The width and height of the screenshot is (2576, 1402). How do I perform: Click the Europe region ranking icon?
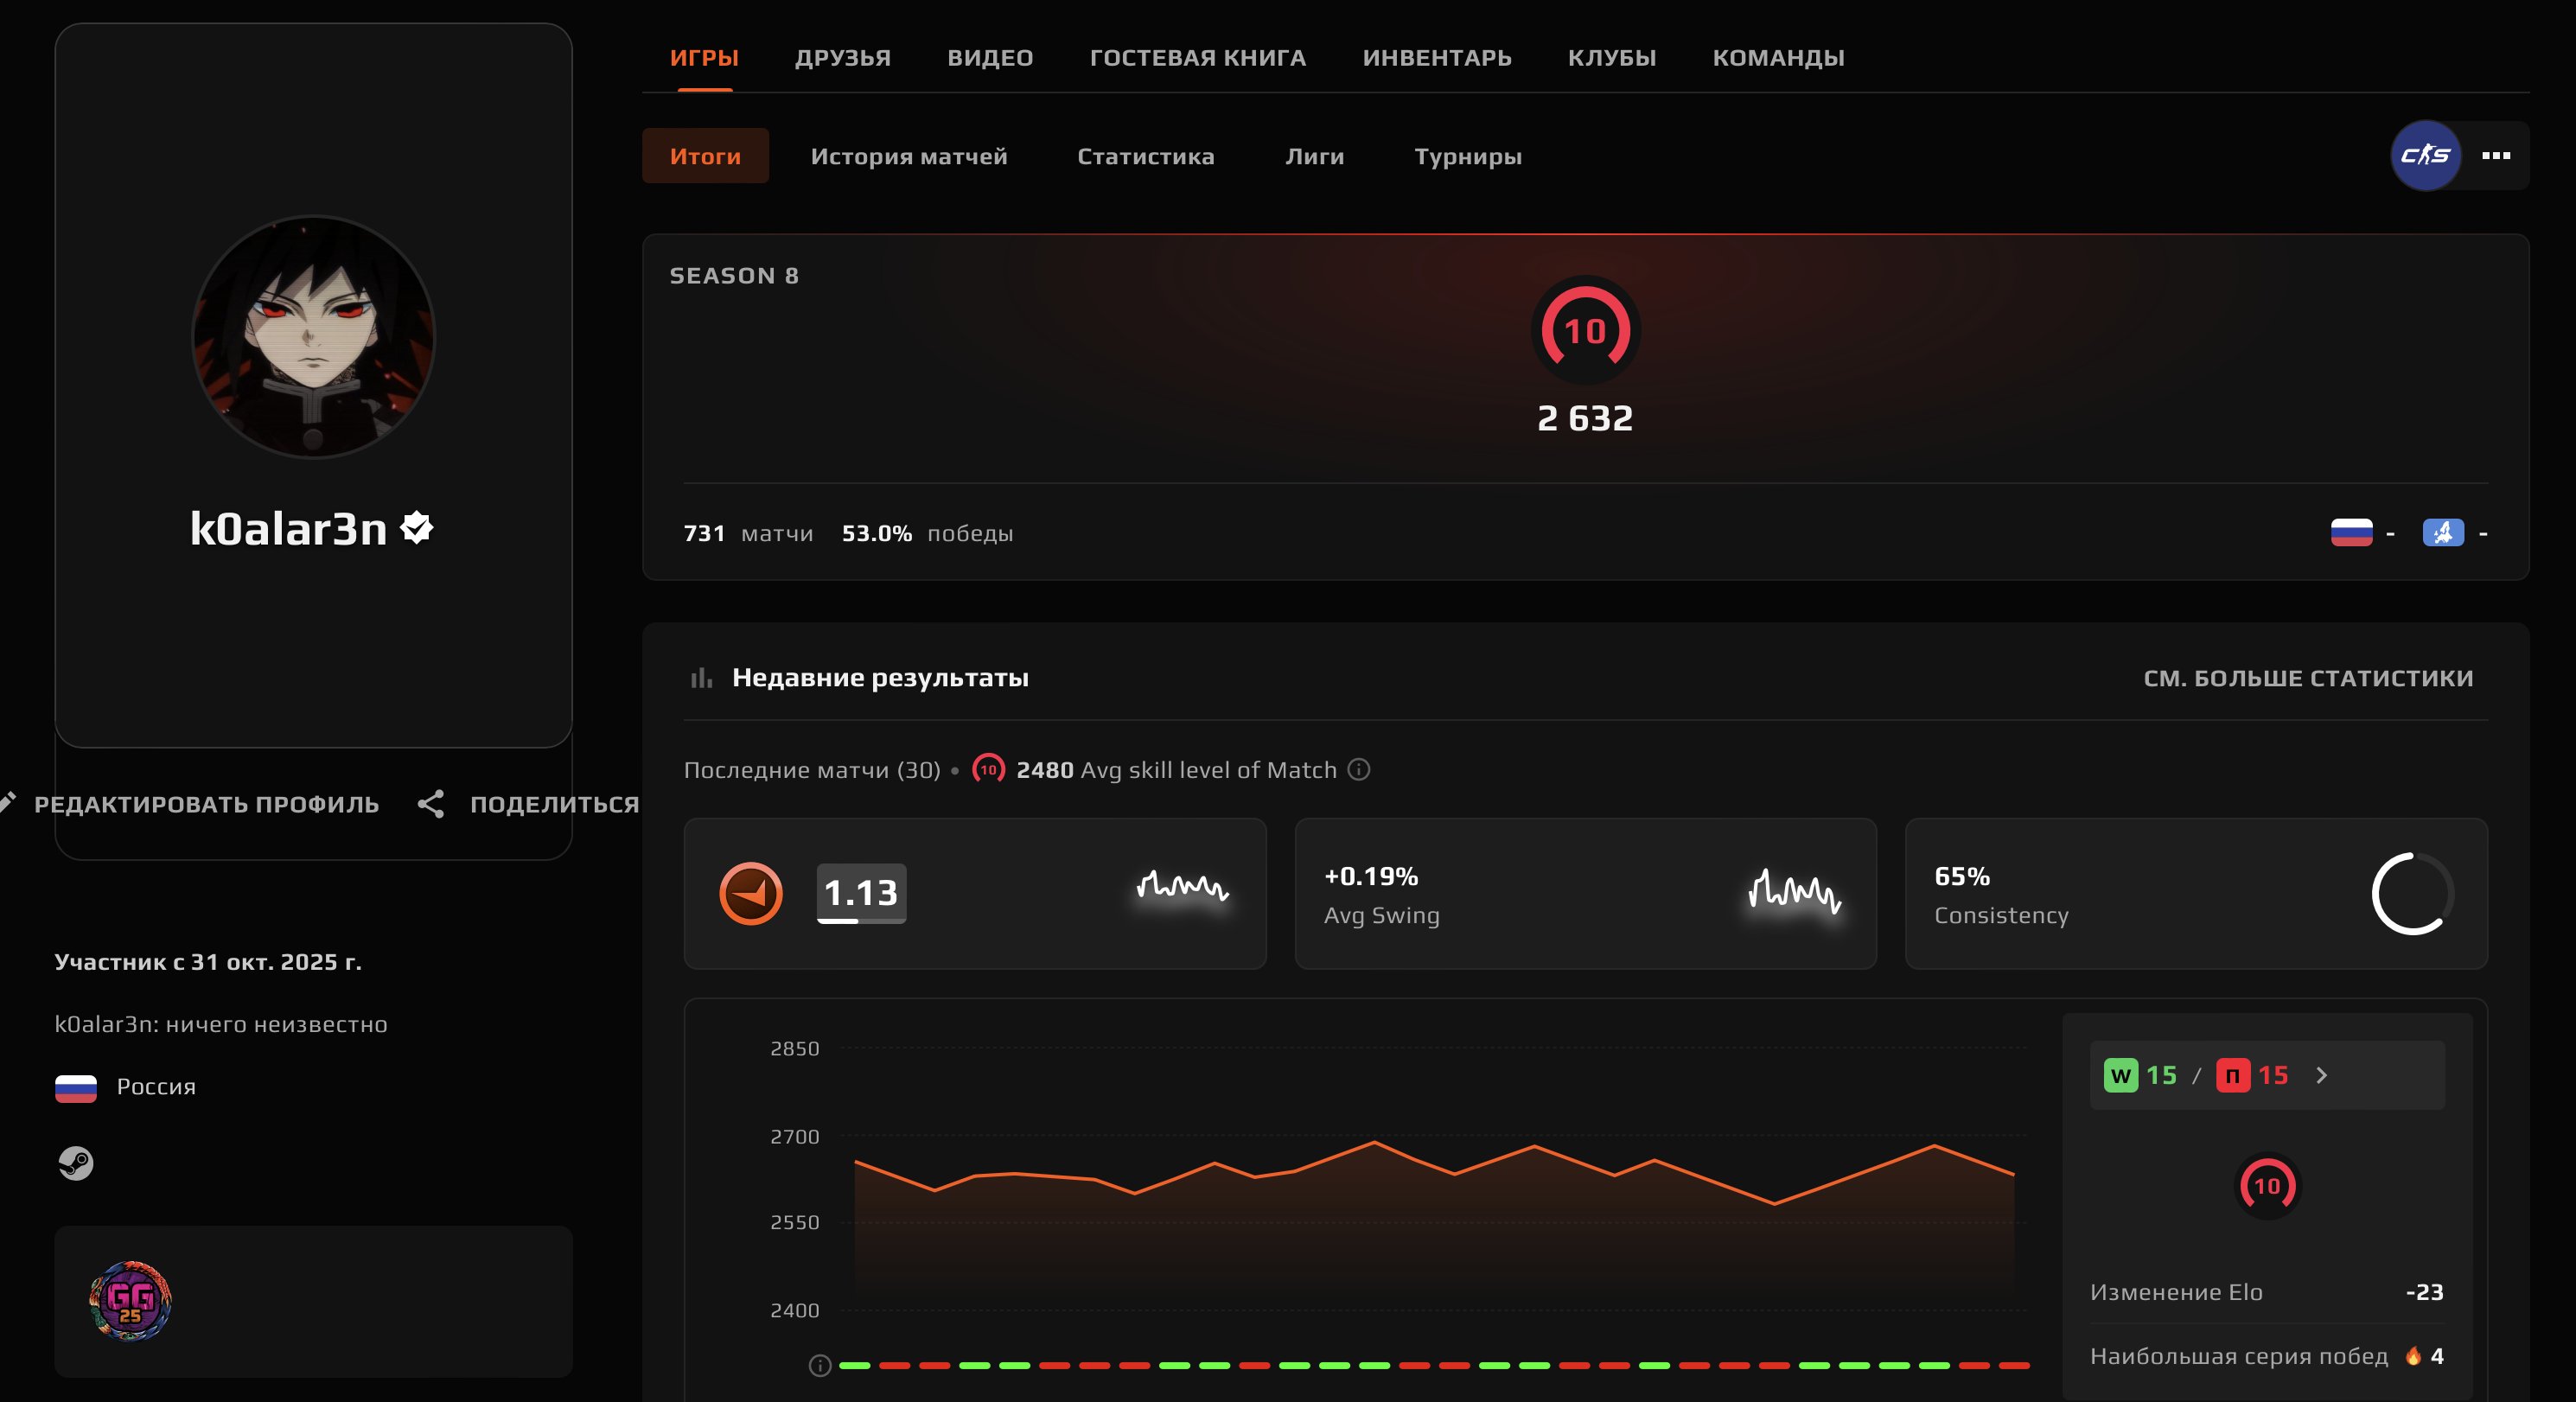click(2442, 533)
